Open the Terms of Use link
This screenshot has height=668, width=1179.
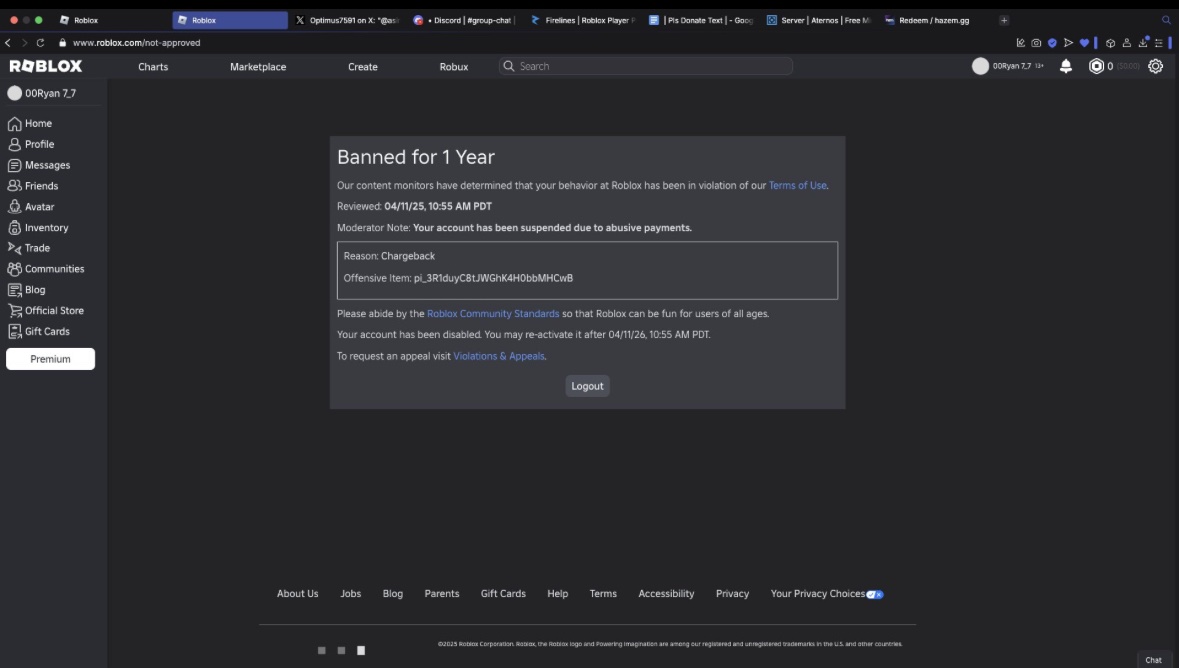coord(797,185)
